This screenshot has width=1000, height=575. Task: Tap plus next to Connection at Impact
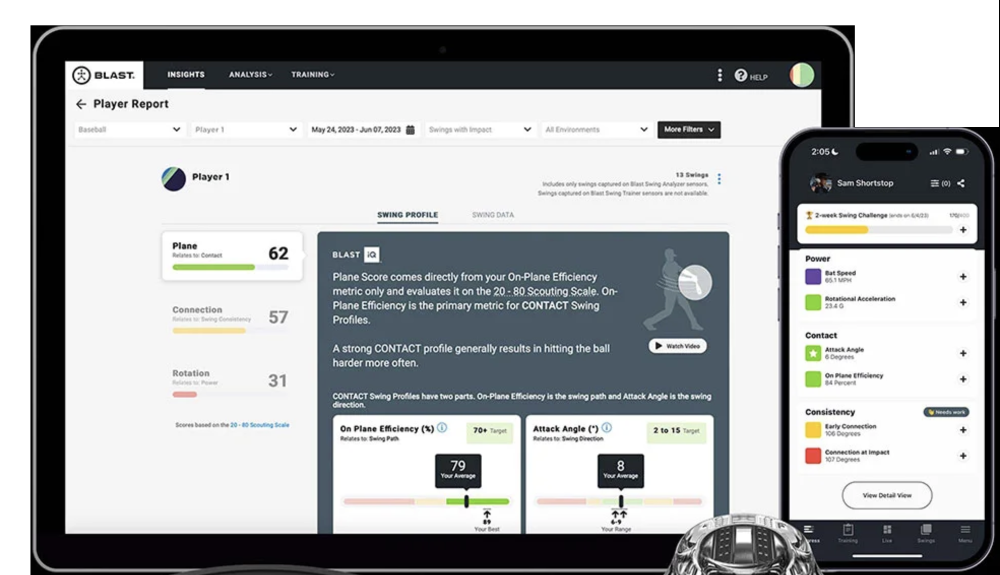(963, 456)
